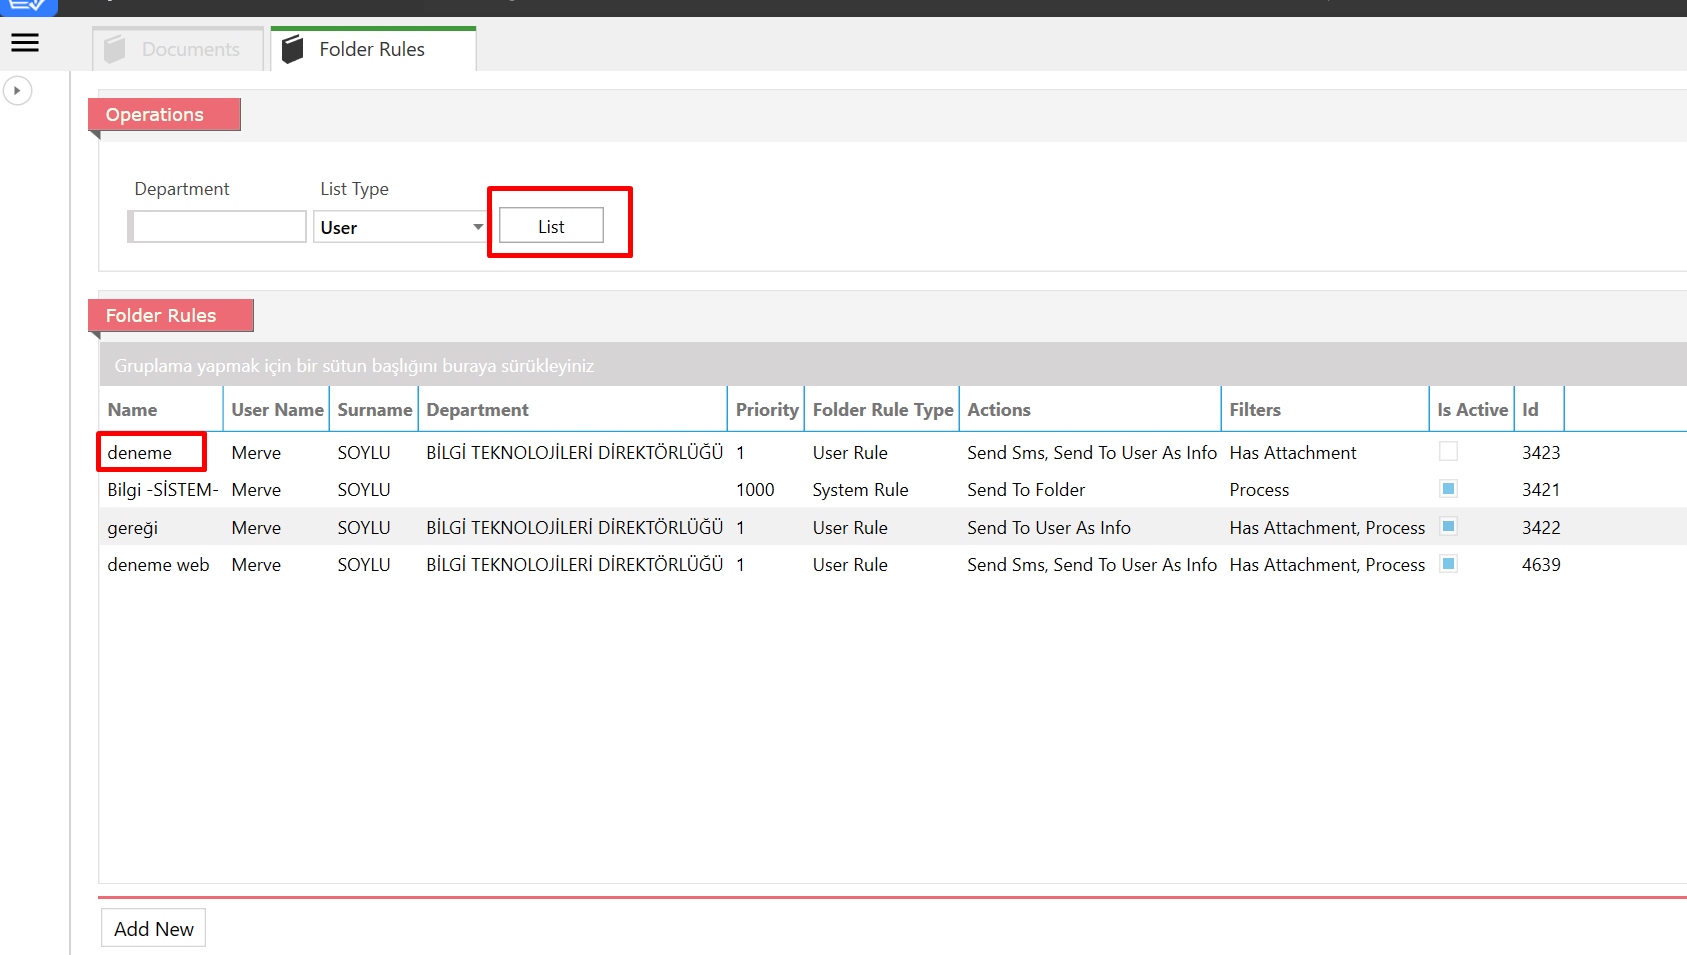The image size is (1687, 955).
Task: Expand the side panel arrow button
Action: 17,91
